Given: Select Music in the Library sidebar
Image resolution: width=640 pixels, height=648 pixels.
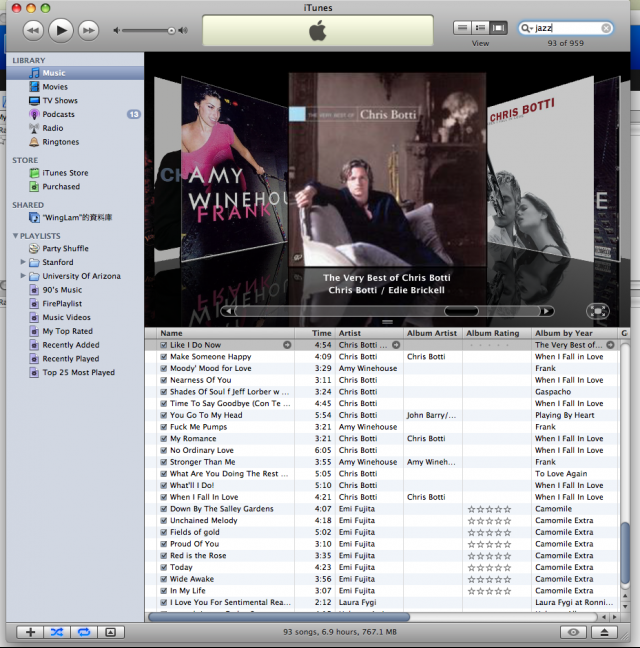Looking at the screenshot, I should pos(75,73).
